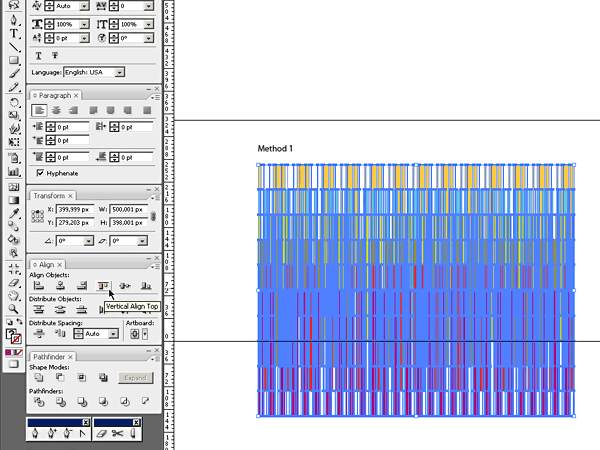600x450 pixels.
Task: Select the Line Segment tool
Action: [14, 47]
